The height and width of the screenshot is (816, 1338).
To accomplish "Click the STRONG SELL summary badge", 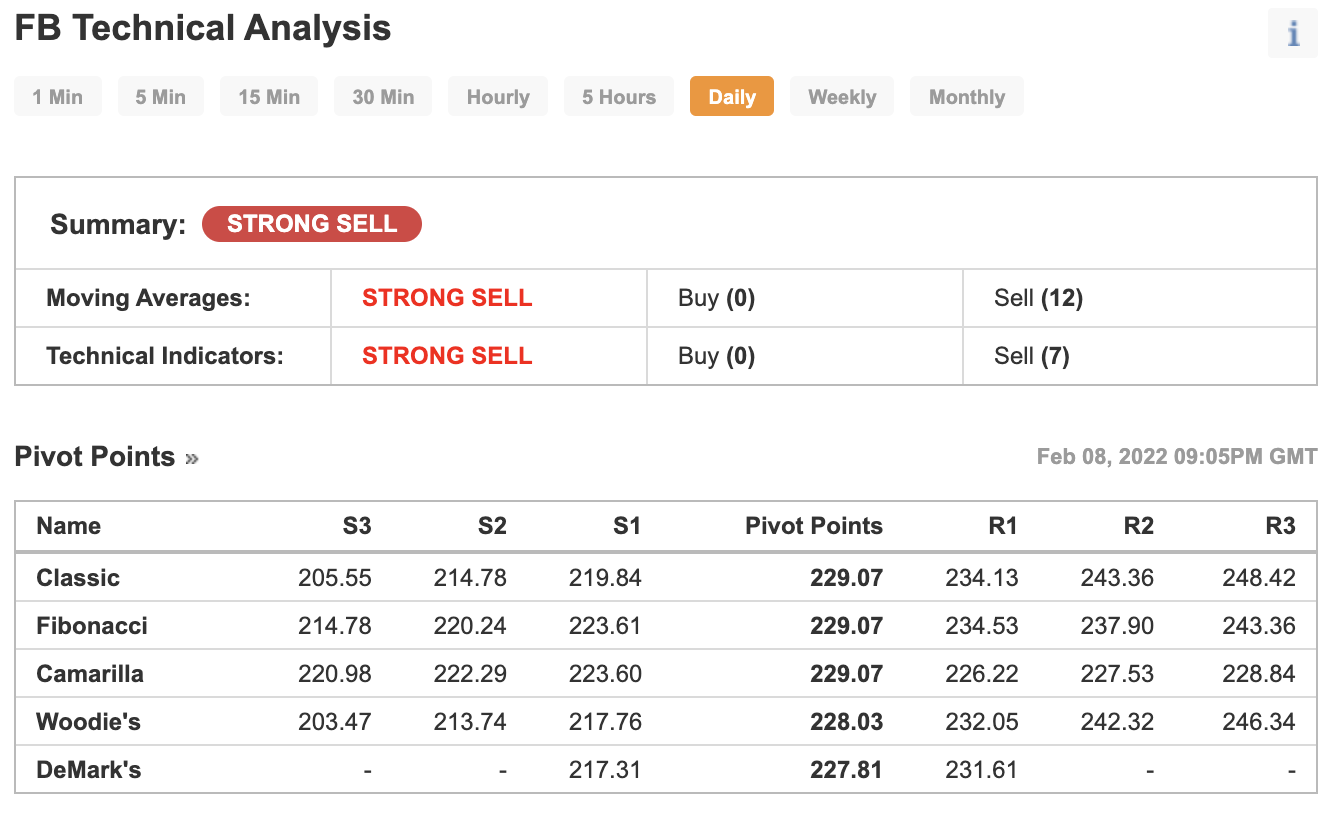I will [x=312, y=224].
